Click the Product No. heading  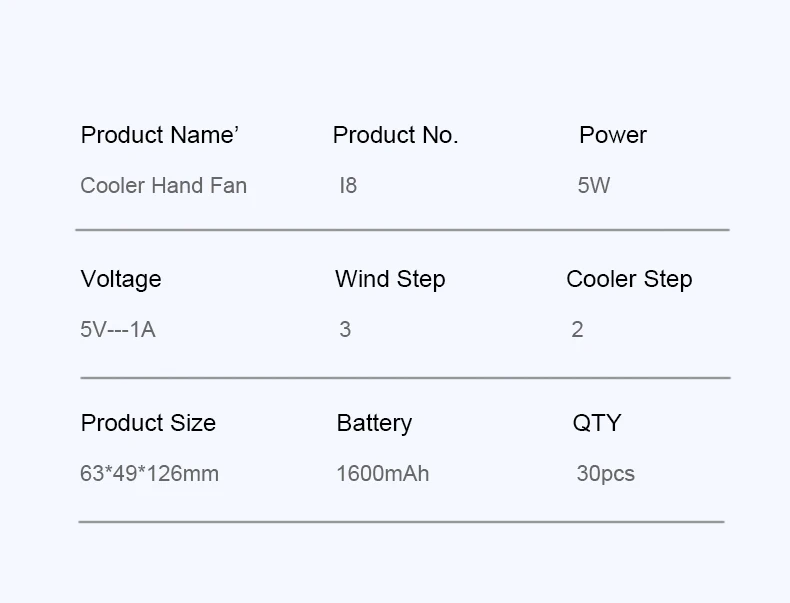tap(395, 135)
